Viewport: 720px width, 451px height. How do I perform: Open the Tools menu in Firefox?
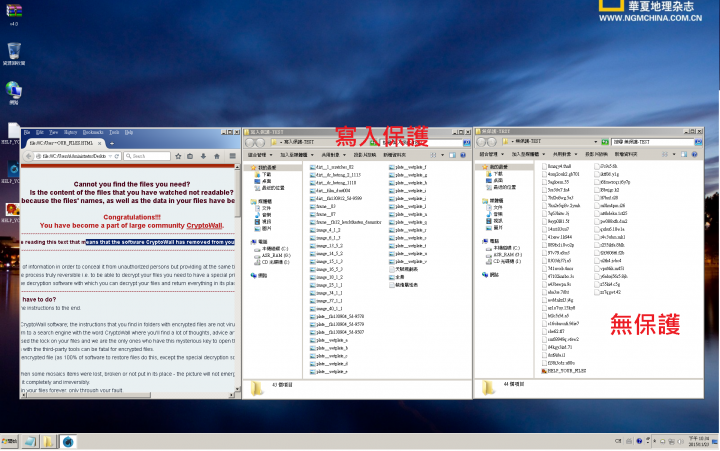pos(114,132)
